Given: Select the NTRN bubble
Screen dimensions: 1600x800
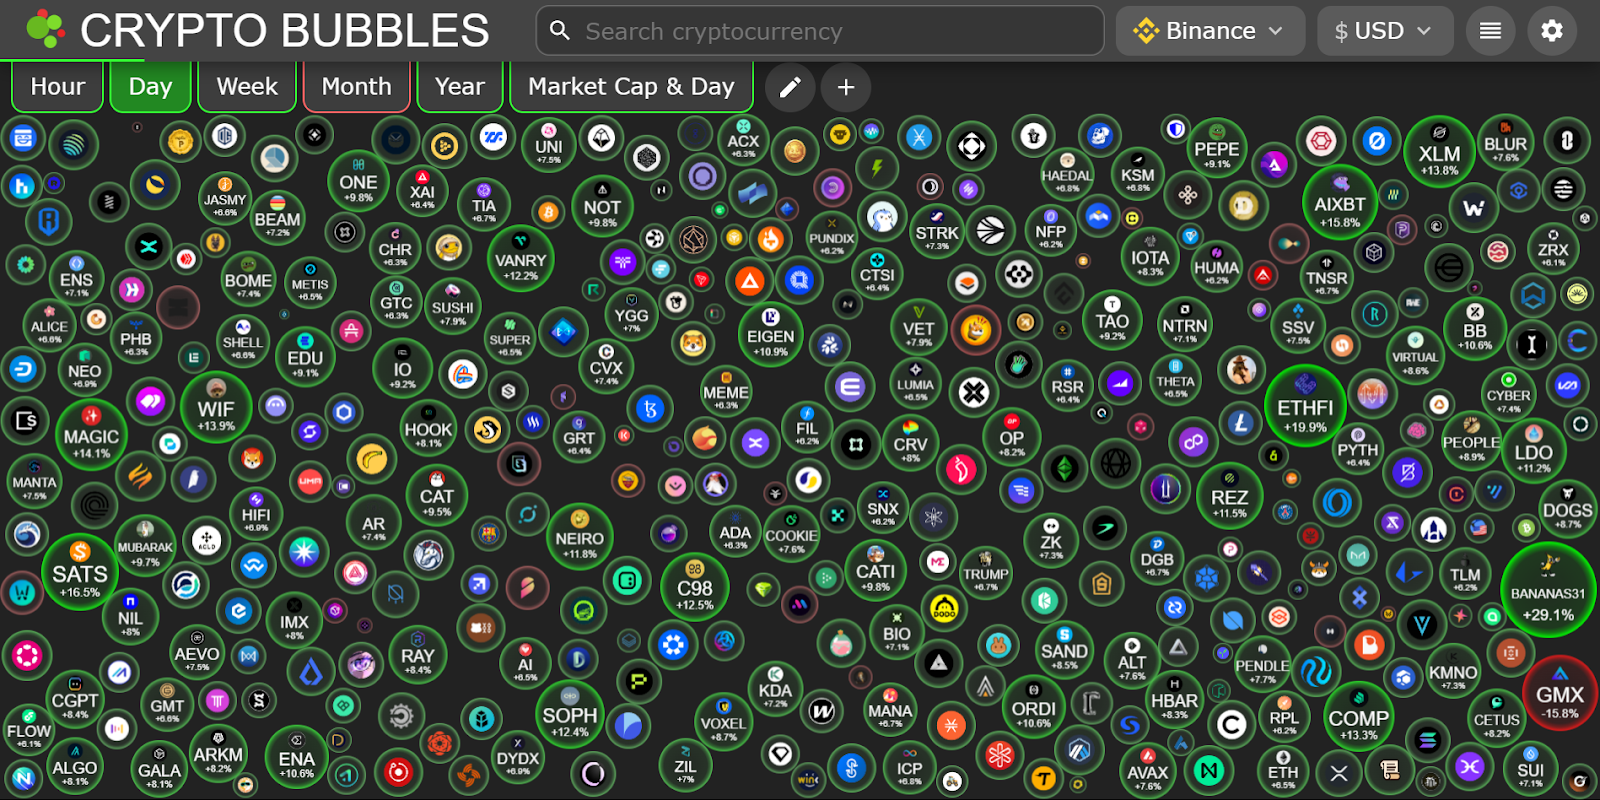Looking at the screenshot, I should click(x=1185, y=325).
